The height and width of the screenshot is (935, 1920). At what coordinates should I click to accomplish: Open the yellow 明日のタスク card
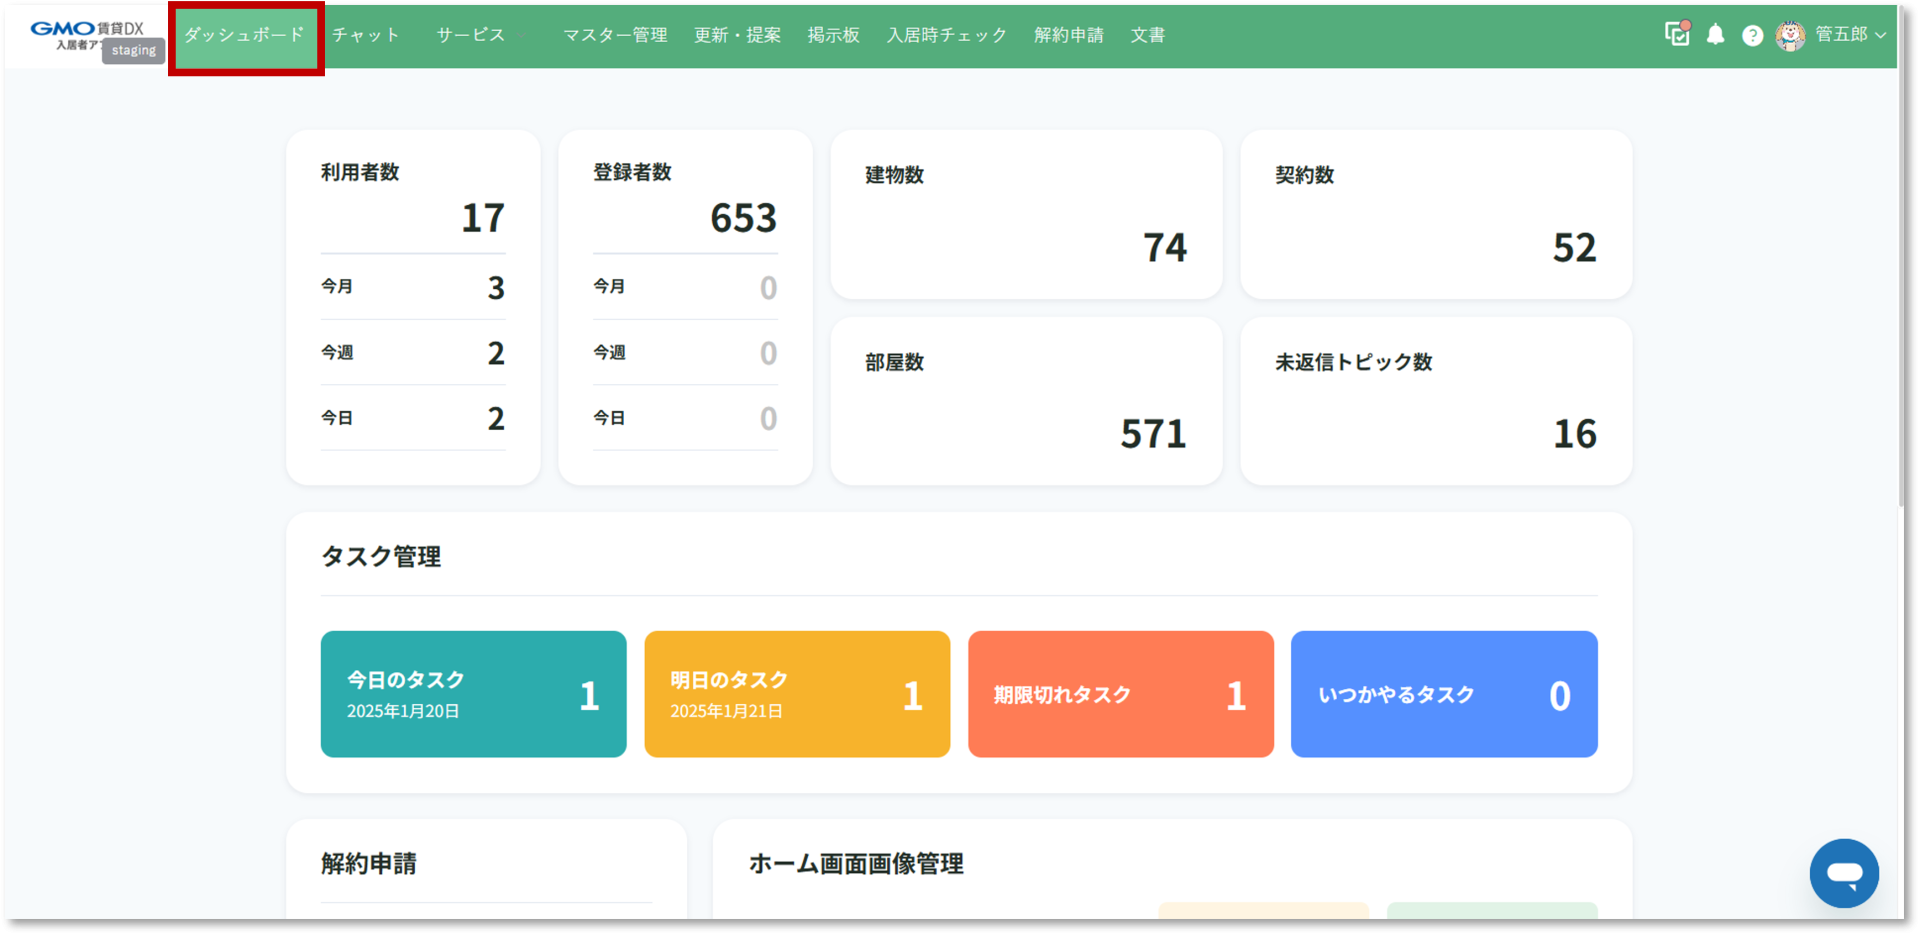(797, 694)
